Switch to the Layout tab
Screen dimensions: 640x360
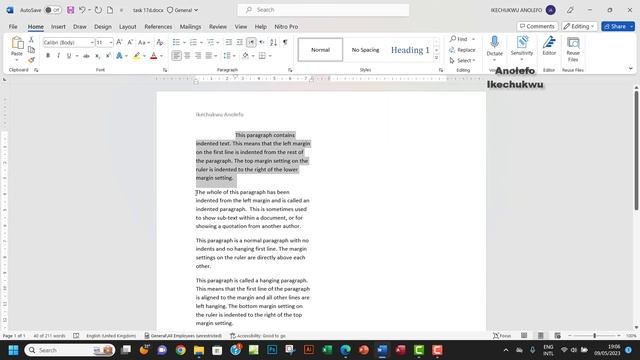point(128,27)
